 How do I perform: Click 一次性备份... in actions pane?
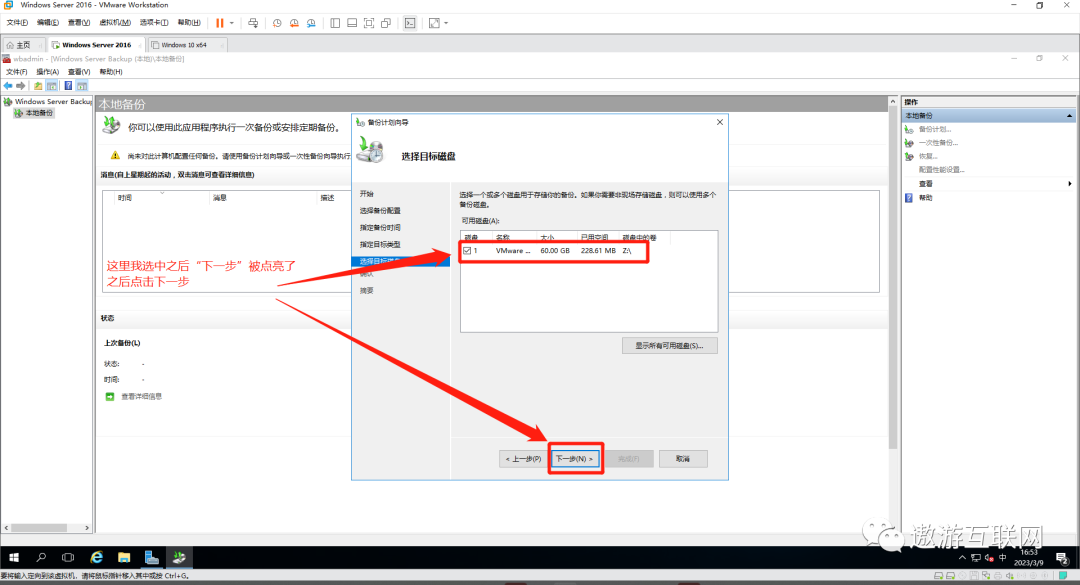[x=937, y=143]
